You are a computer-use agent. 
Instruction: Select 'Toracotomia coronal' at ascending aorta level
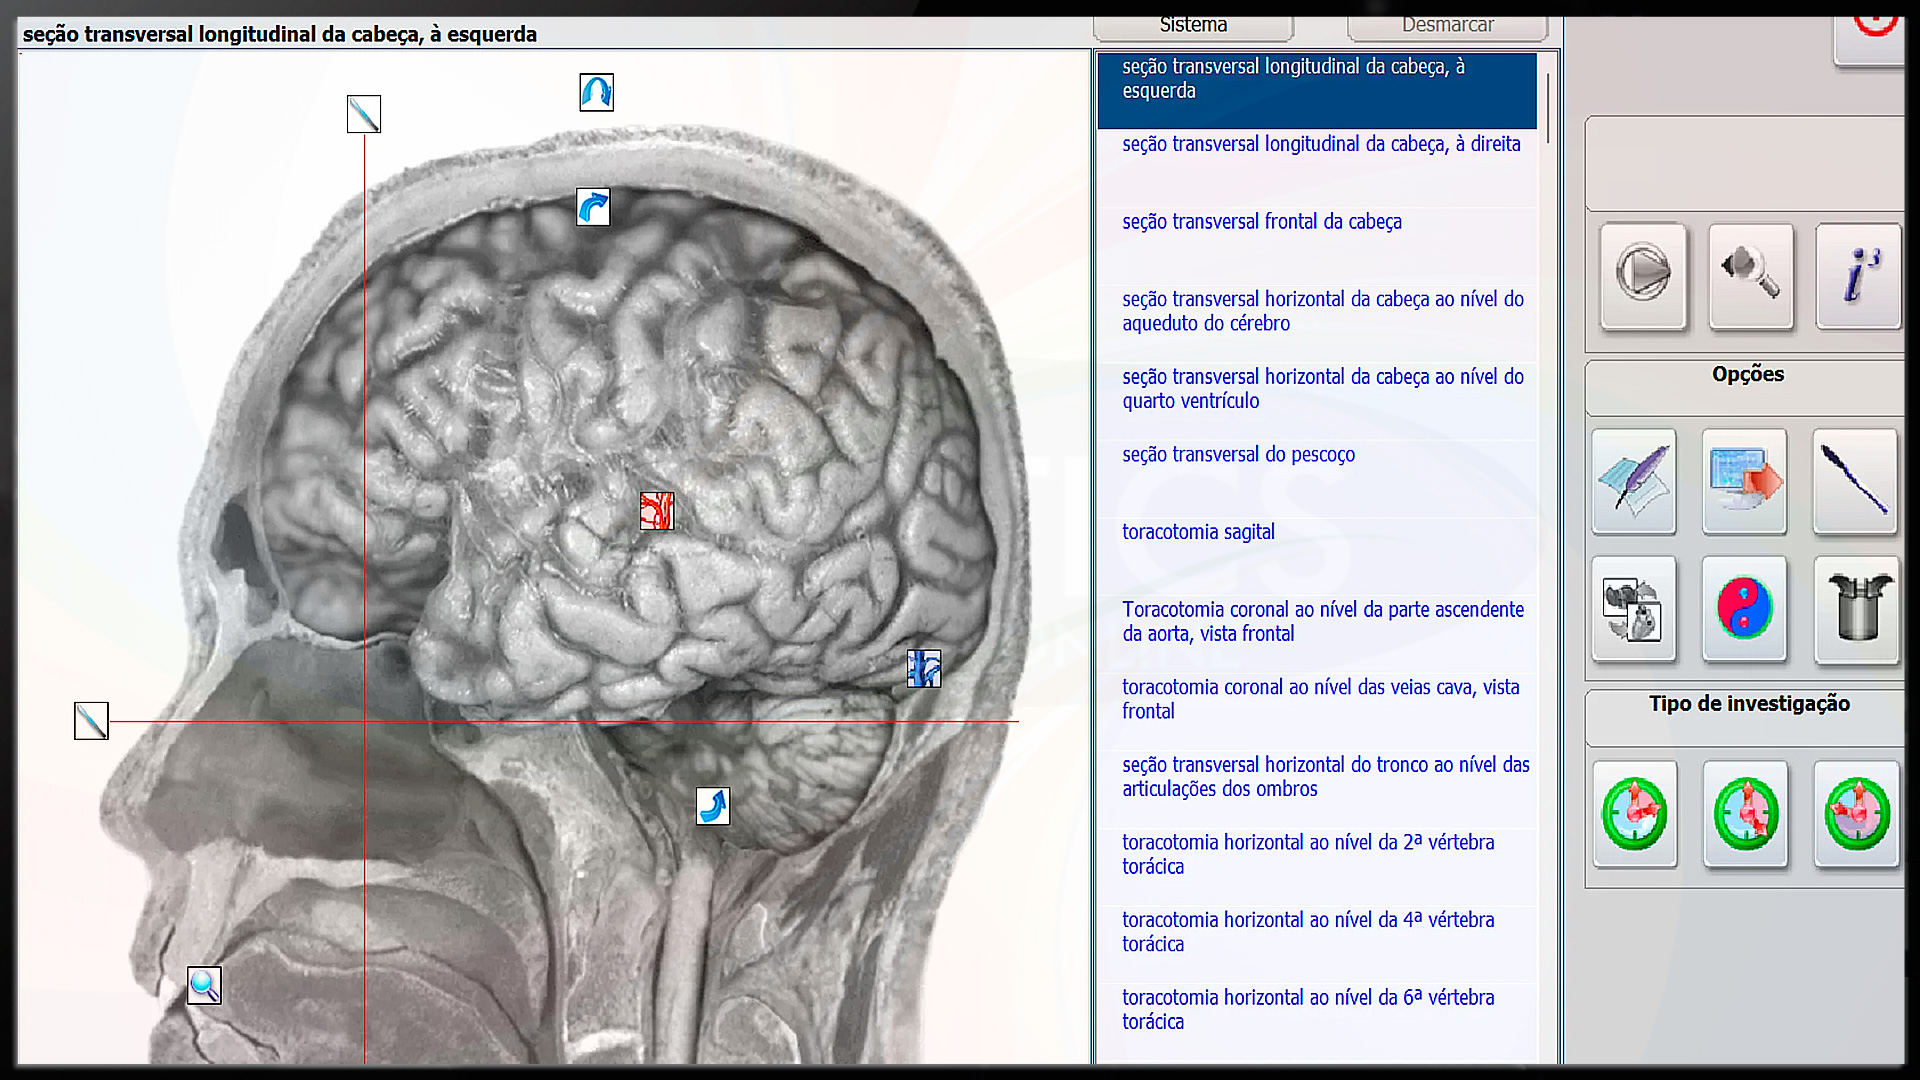(x=1317, y=632)
